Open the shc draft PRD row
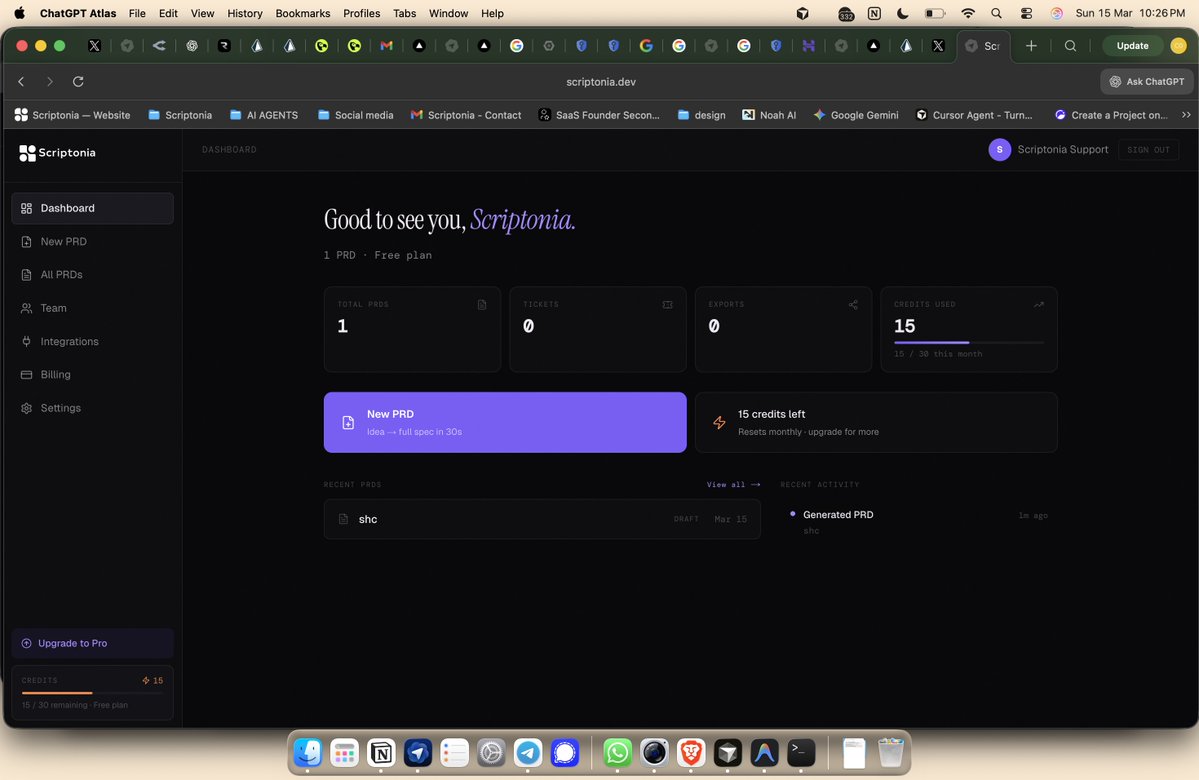 [542, 519]
